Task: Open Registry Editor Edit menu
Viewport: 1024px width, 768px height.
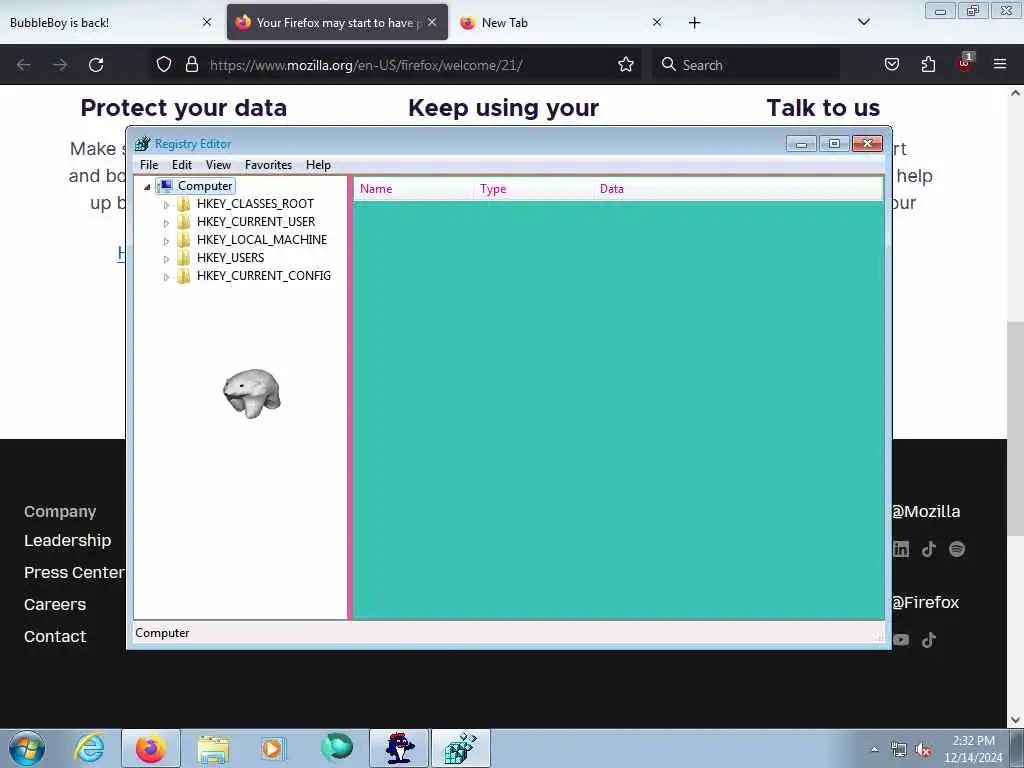Action: (x=182, y=165)
